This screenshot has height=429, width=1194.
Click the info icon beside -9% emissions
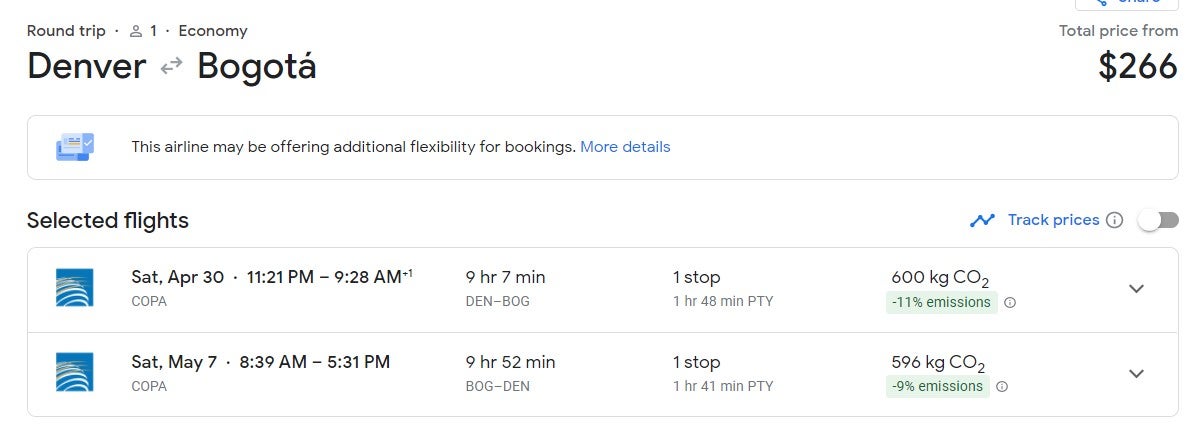click(1002, 386)
